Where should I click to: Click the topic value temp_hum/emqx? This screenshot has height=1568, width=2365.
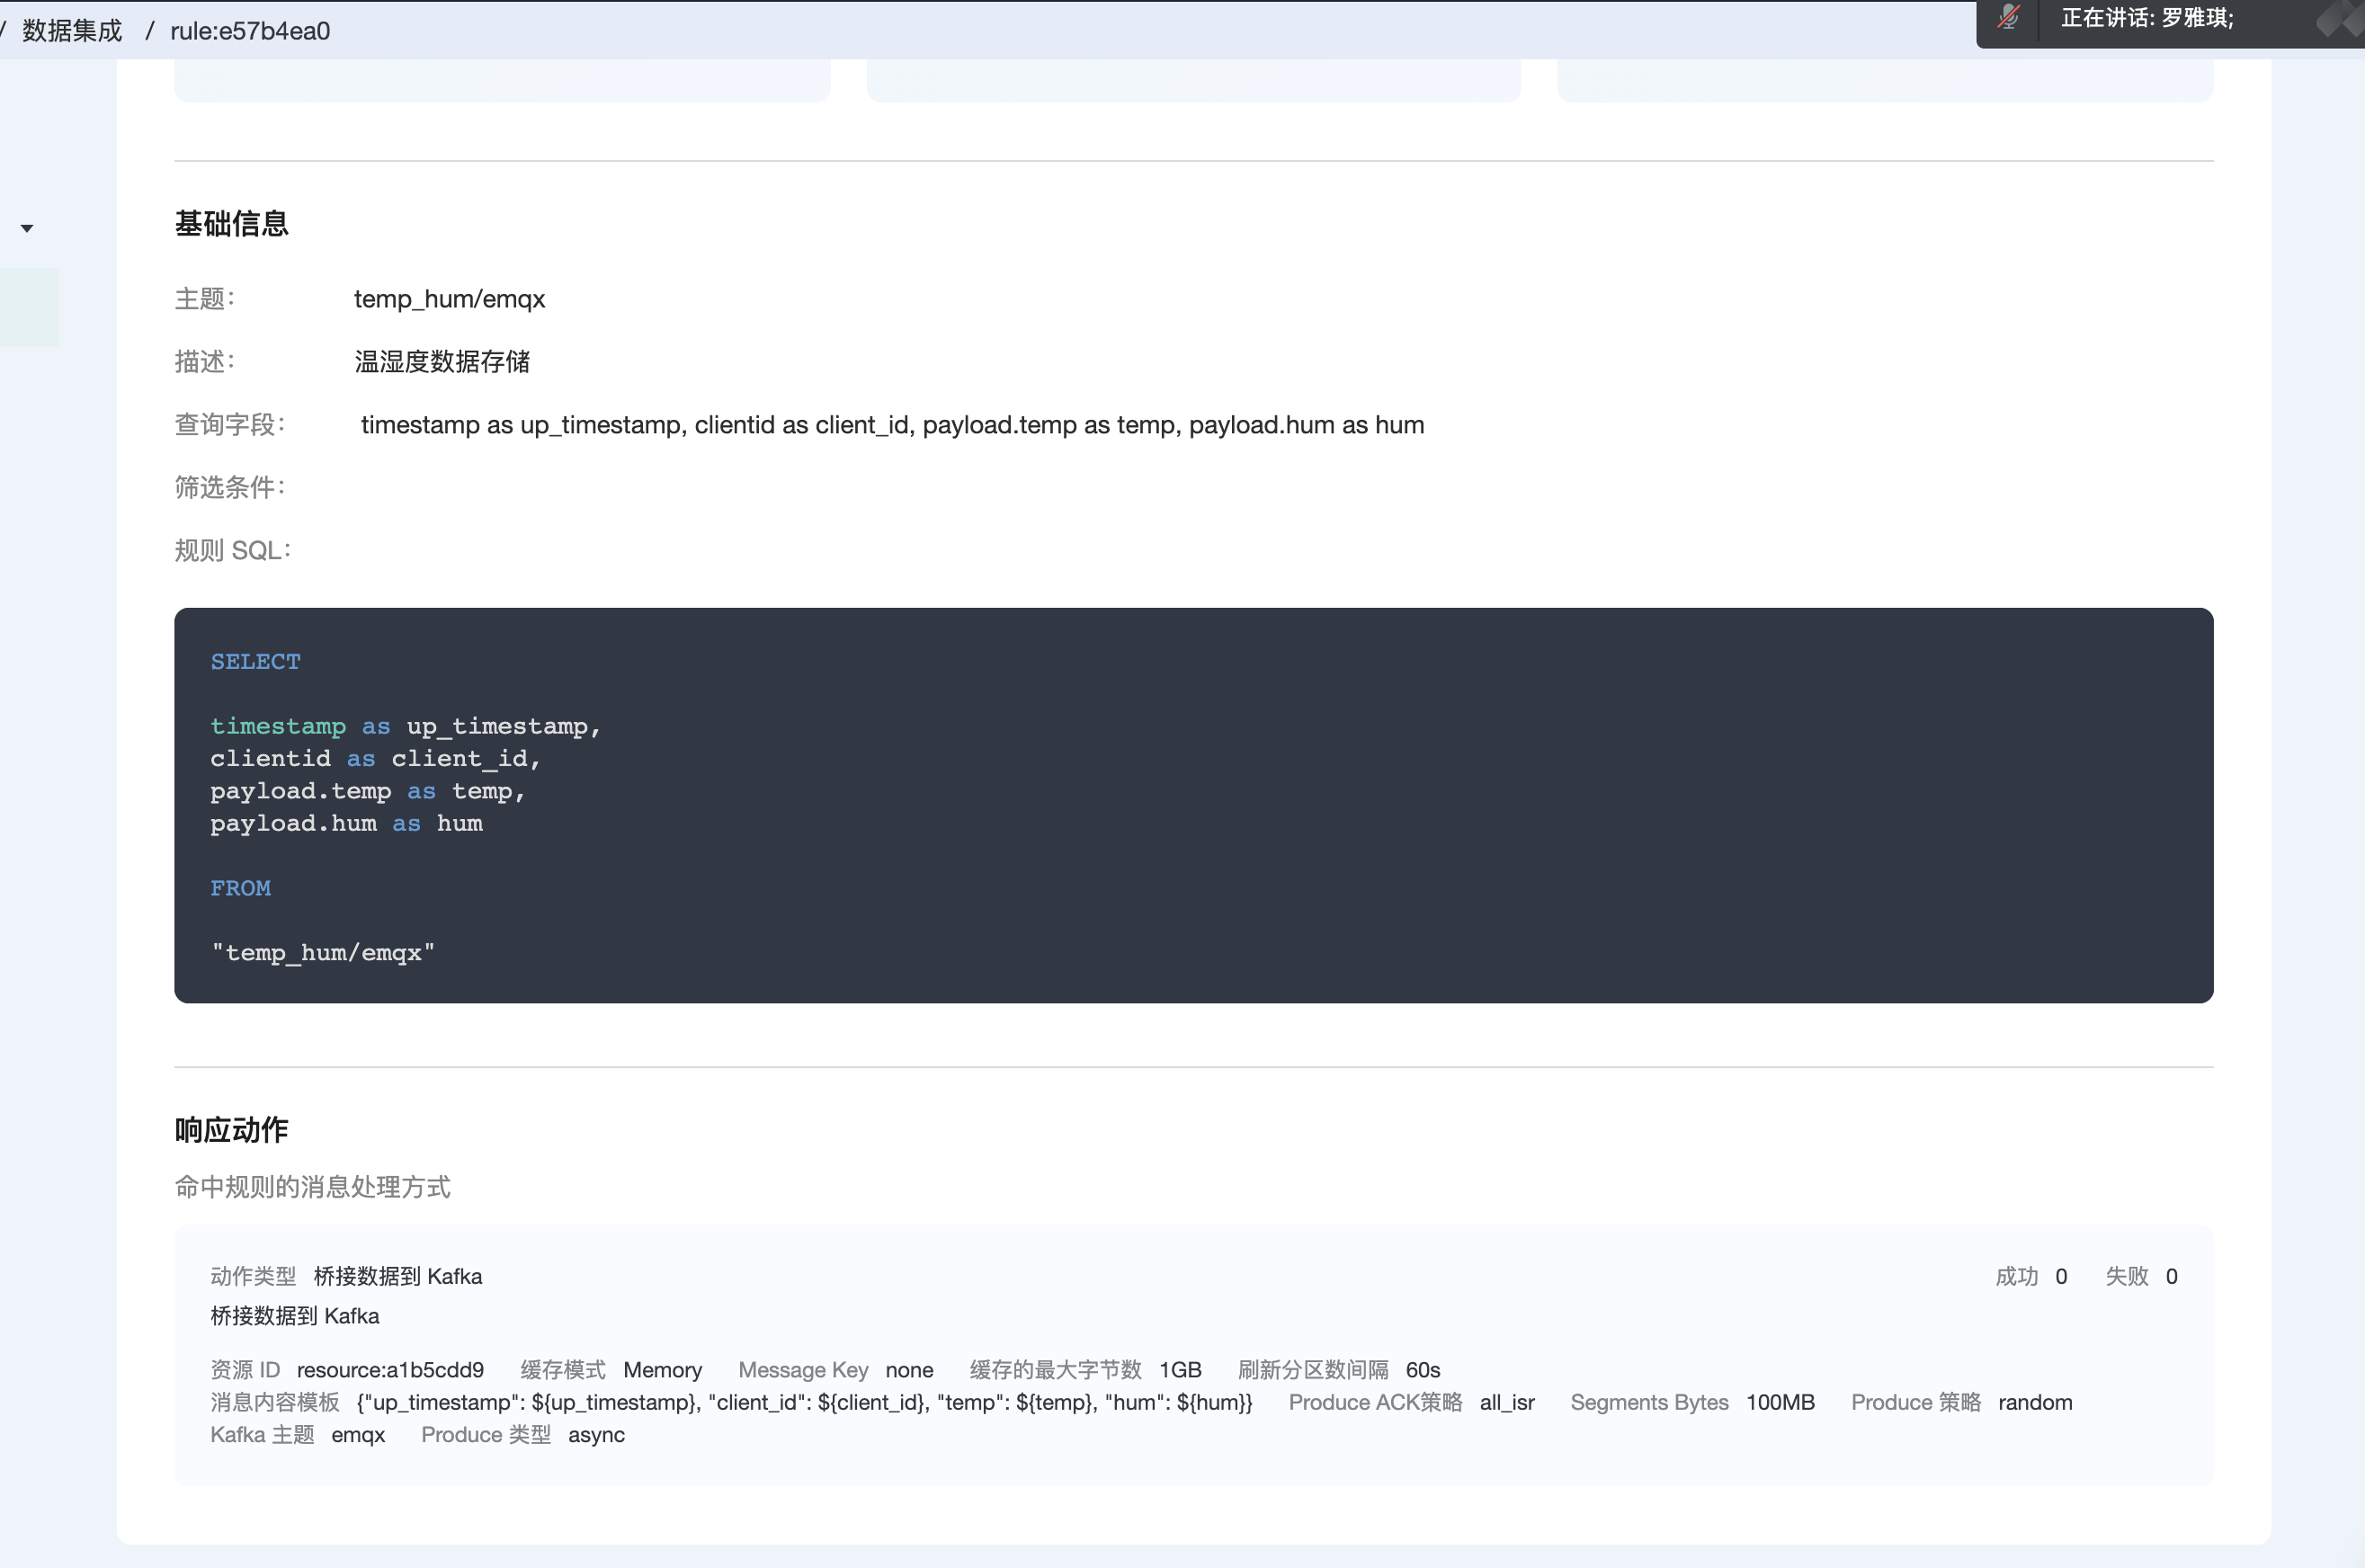coord(449,299)
